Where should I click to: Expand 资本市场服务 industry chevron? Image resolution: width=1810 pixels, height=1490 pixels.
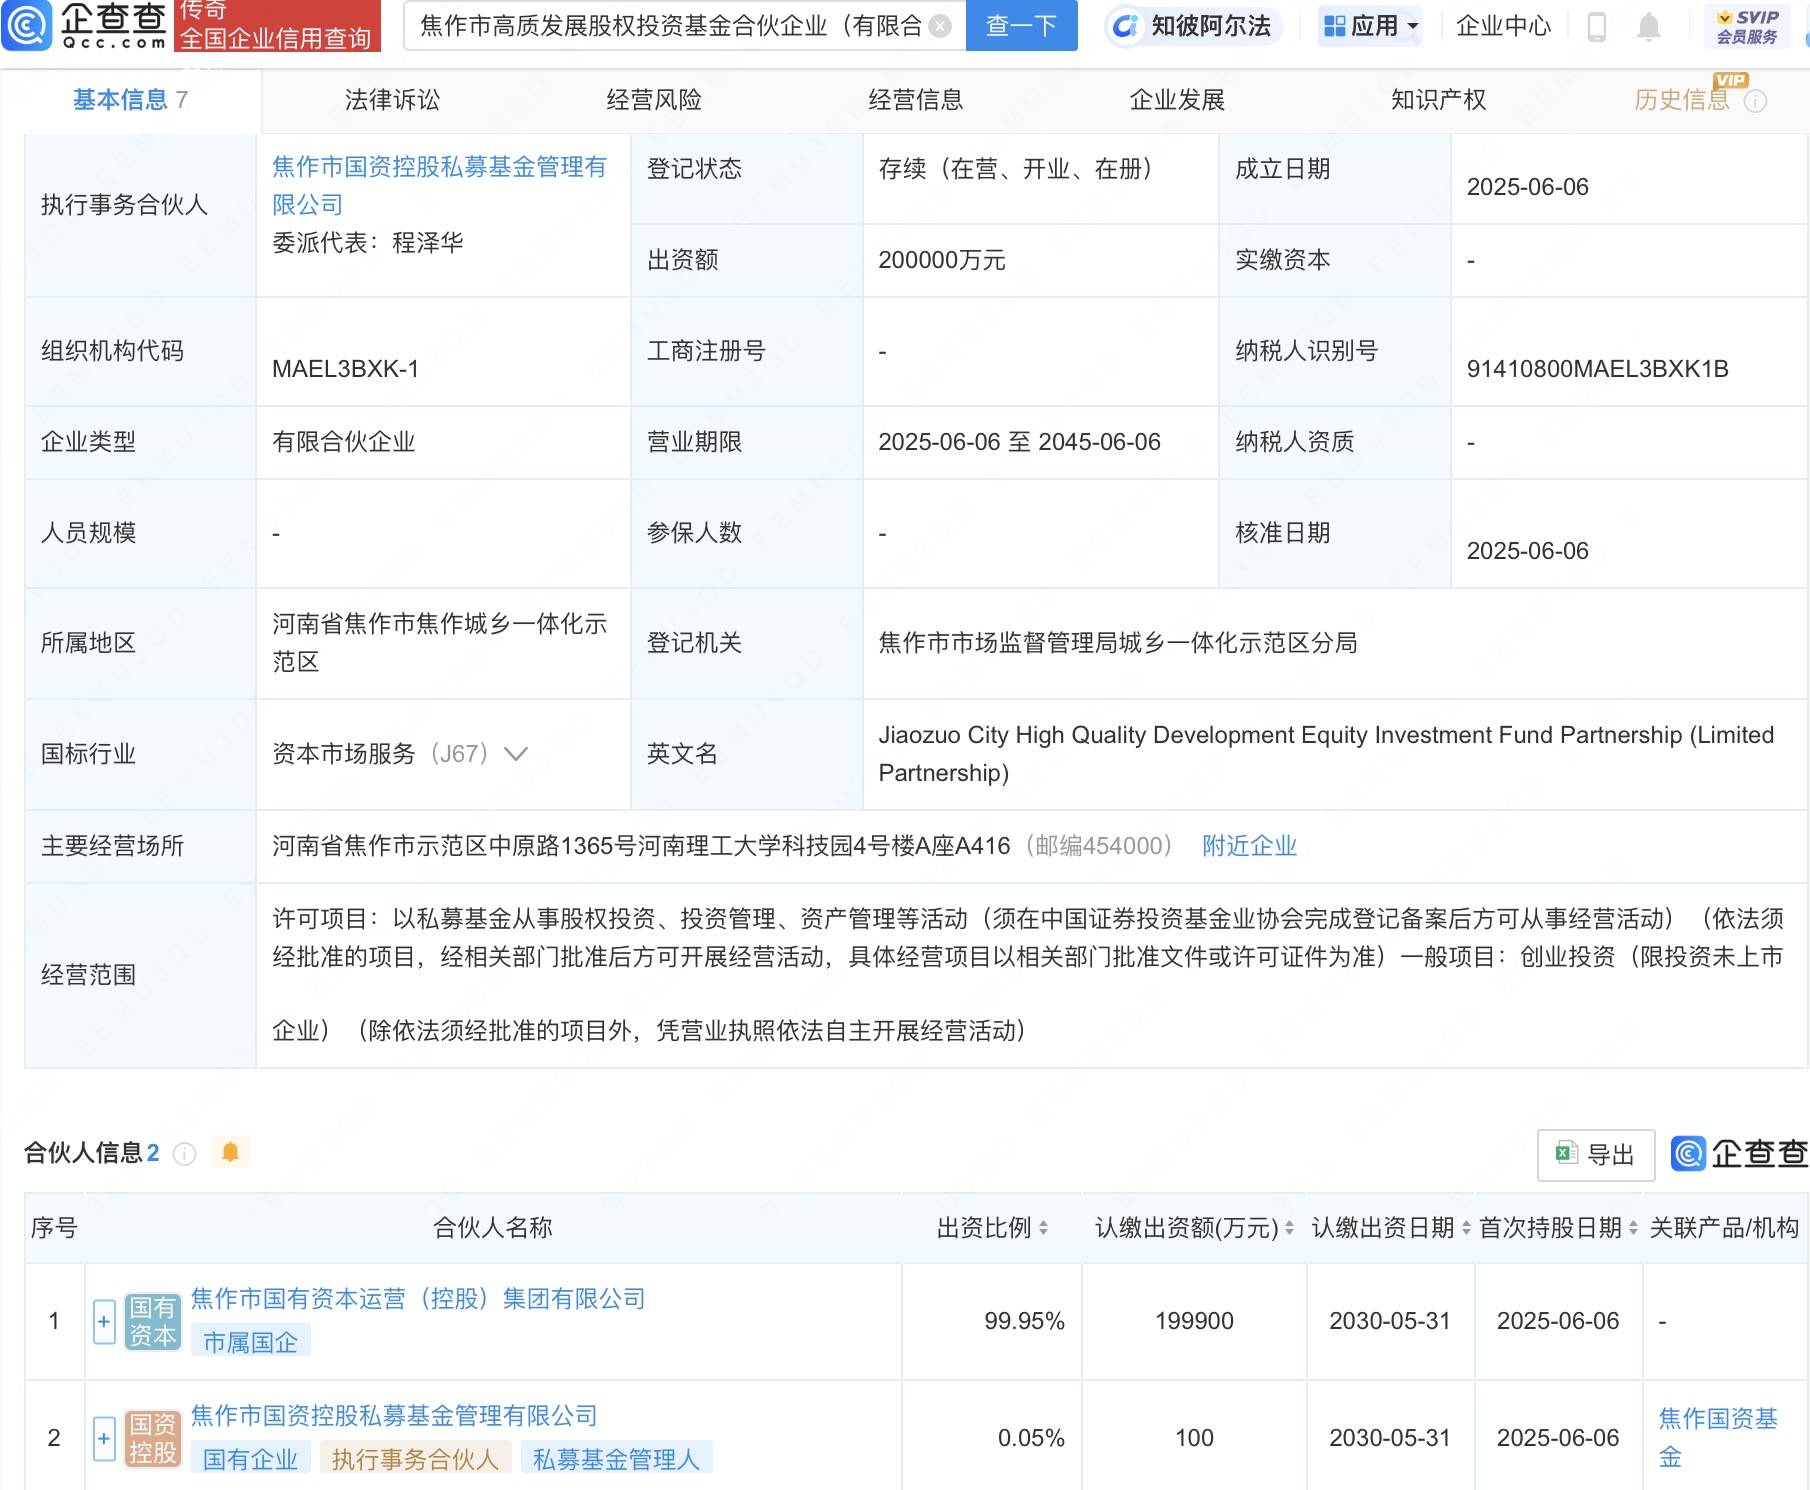(516, 754)
